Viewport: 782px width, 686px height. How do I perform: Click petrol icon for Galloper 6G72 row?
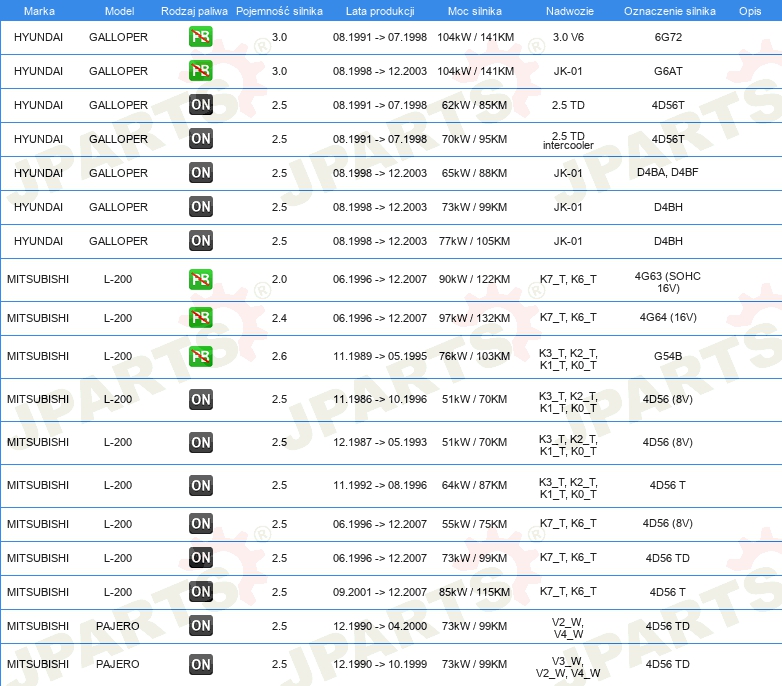tap(200, 37)
